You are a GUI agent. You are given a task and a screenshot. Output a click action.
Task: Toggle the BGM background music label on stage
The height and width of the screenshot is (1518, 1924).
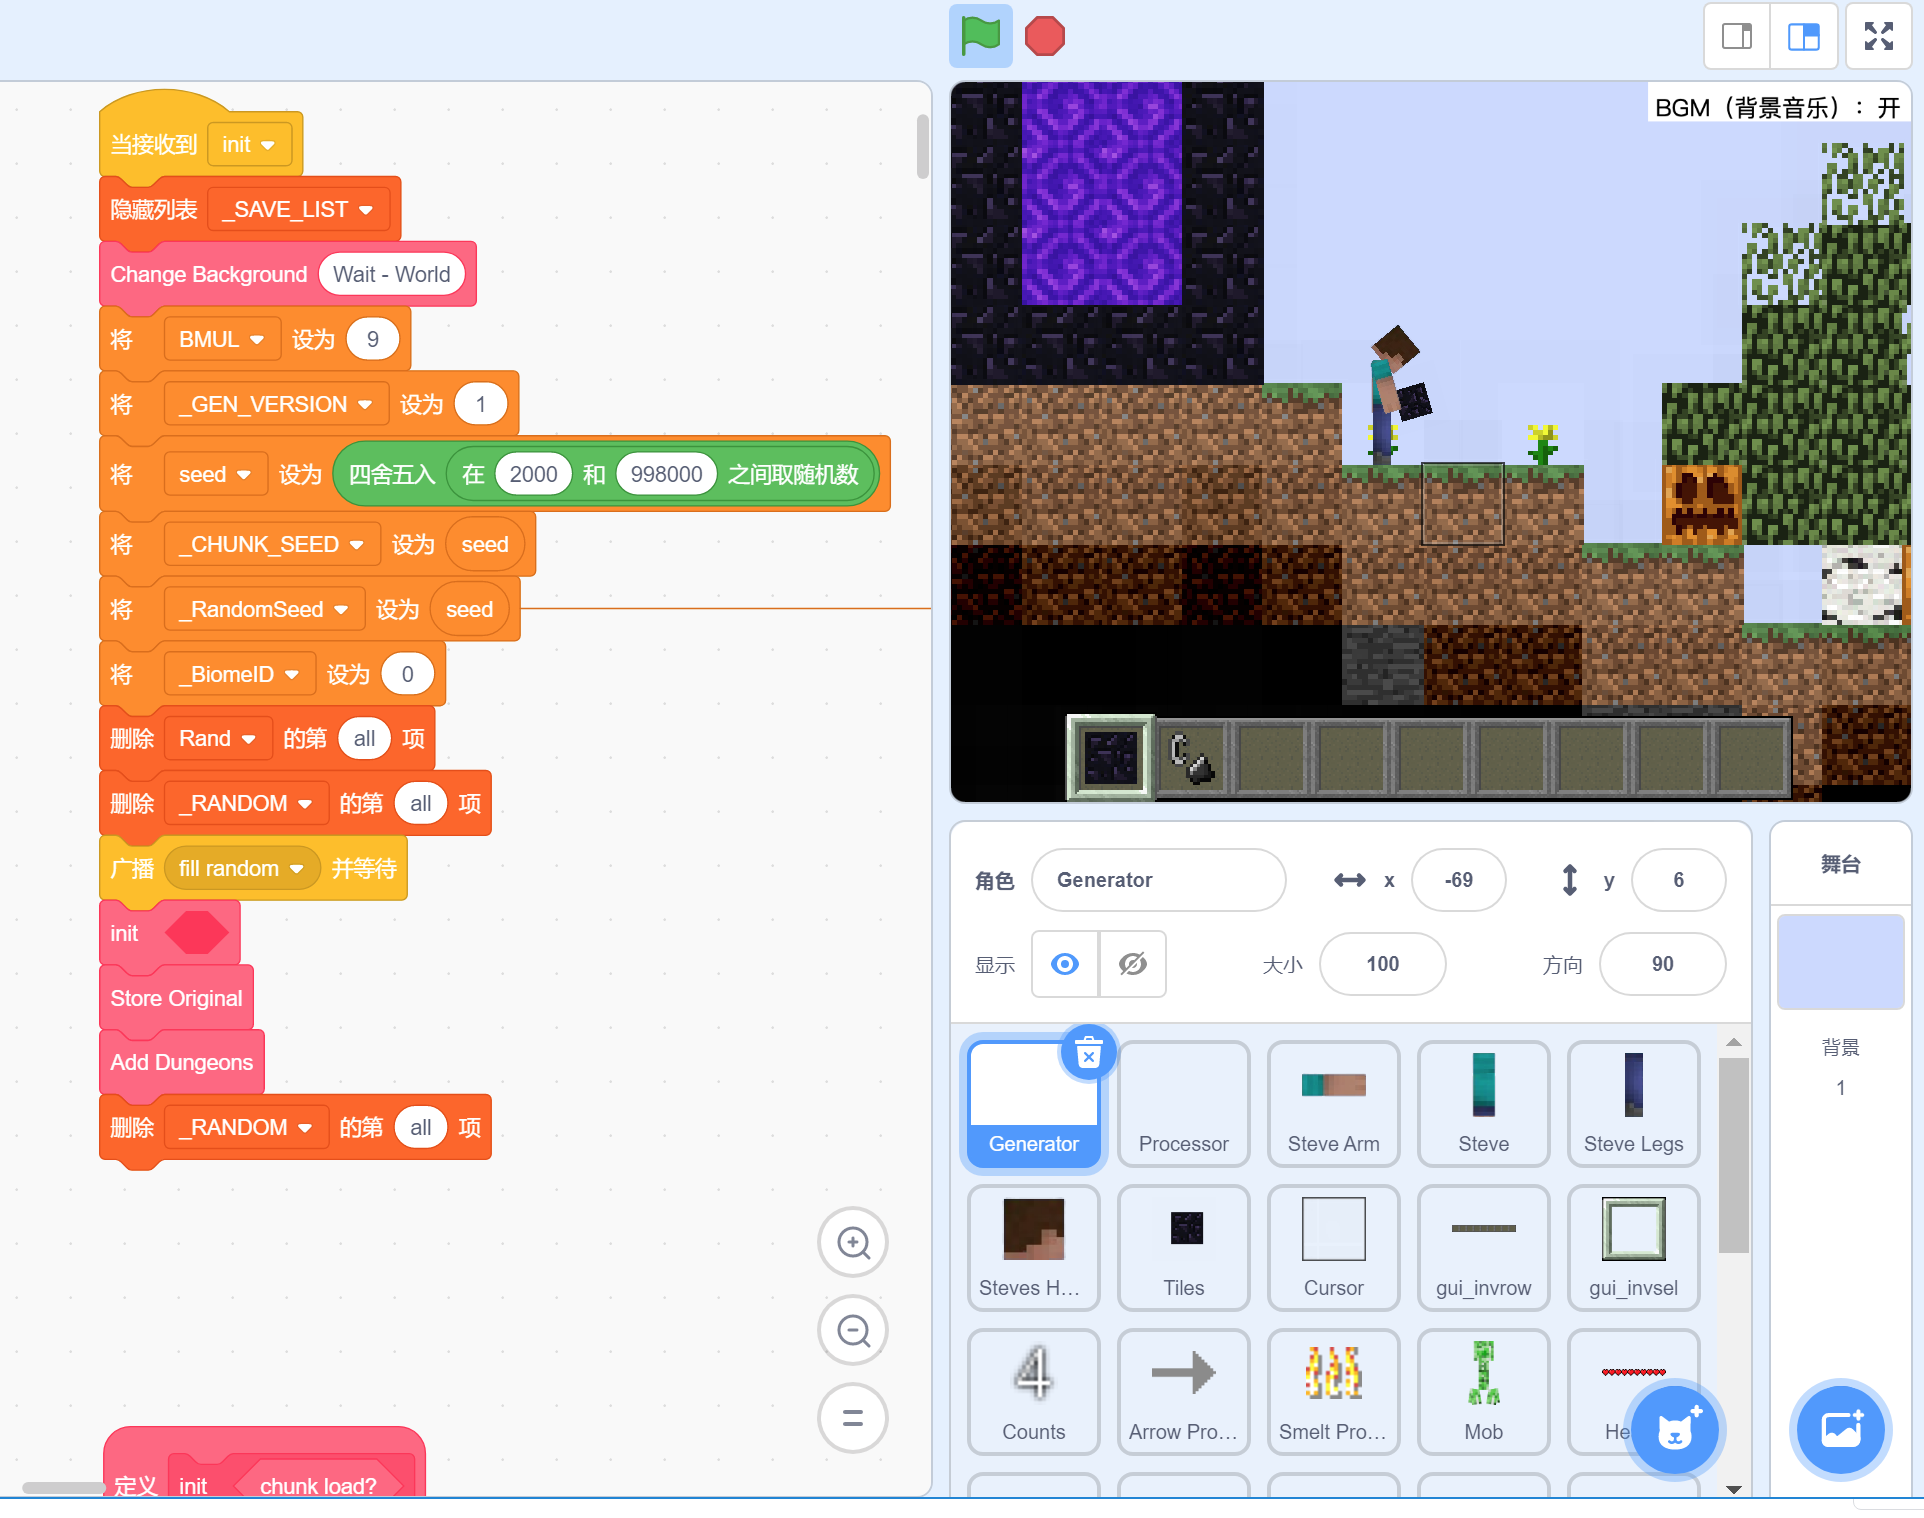(1776, 107)
